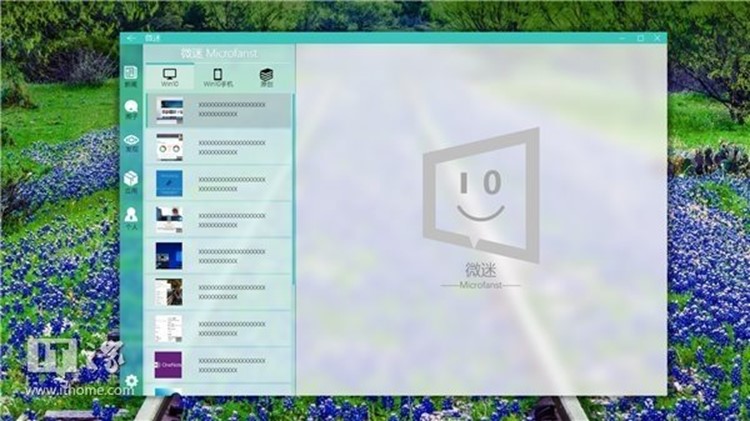Open the first highlighted article in list

click(x=219, y=111)
